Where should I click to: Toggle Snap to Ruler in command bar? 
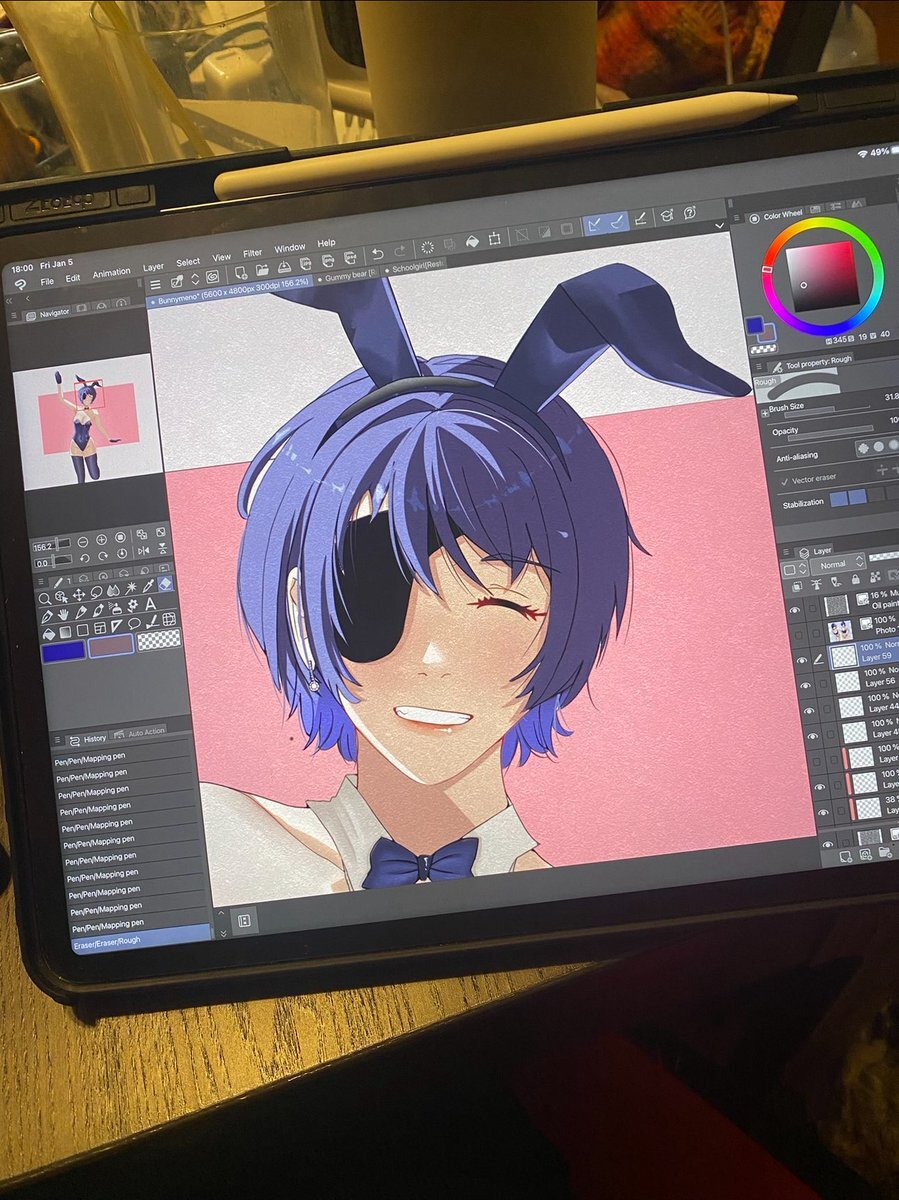594,224
